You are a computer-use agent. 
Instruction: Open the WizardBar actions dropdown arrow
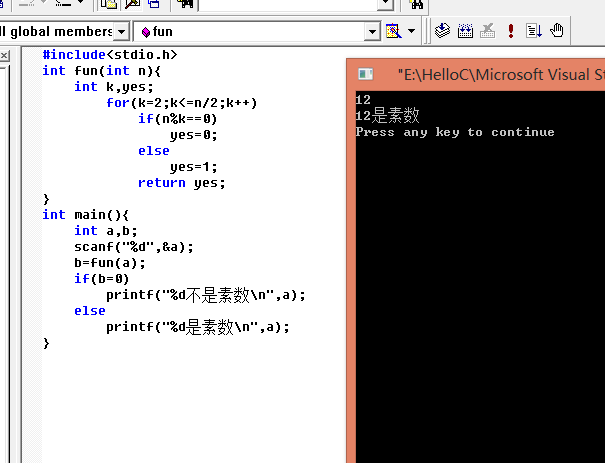coord(412,31)
